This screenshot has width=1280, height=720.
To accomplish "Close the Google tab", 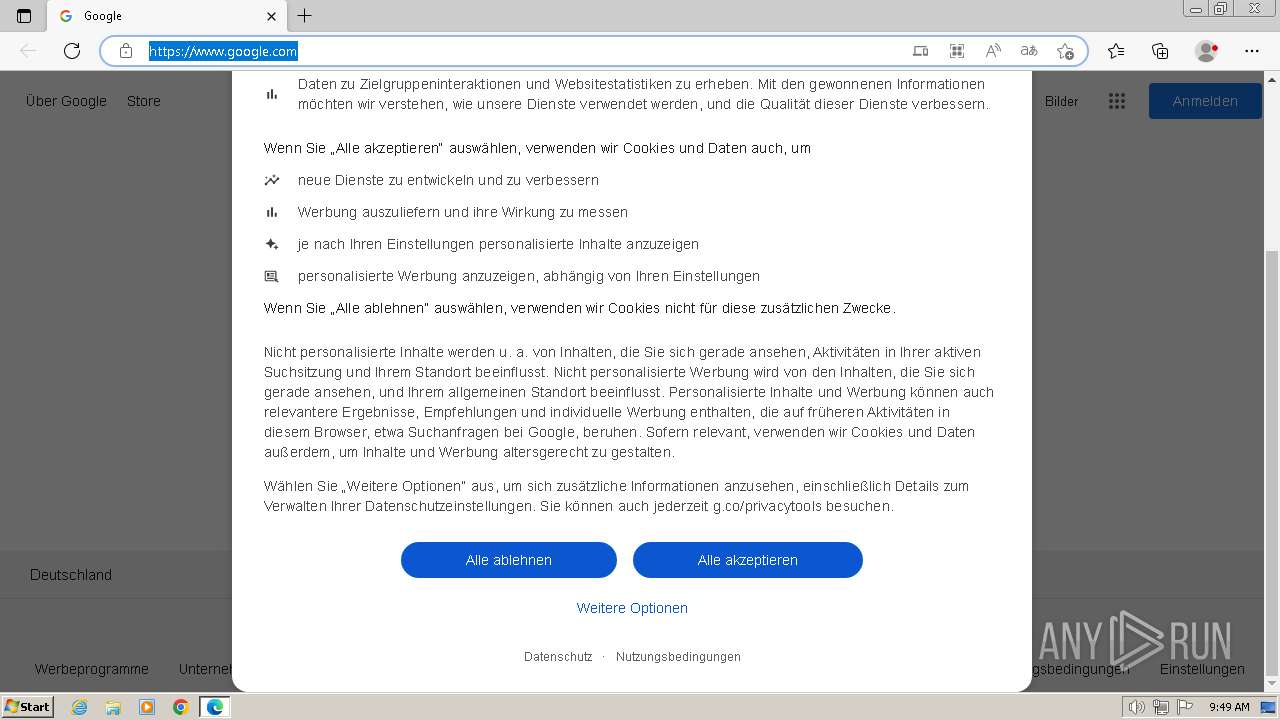I will pos(272,16).
